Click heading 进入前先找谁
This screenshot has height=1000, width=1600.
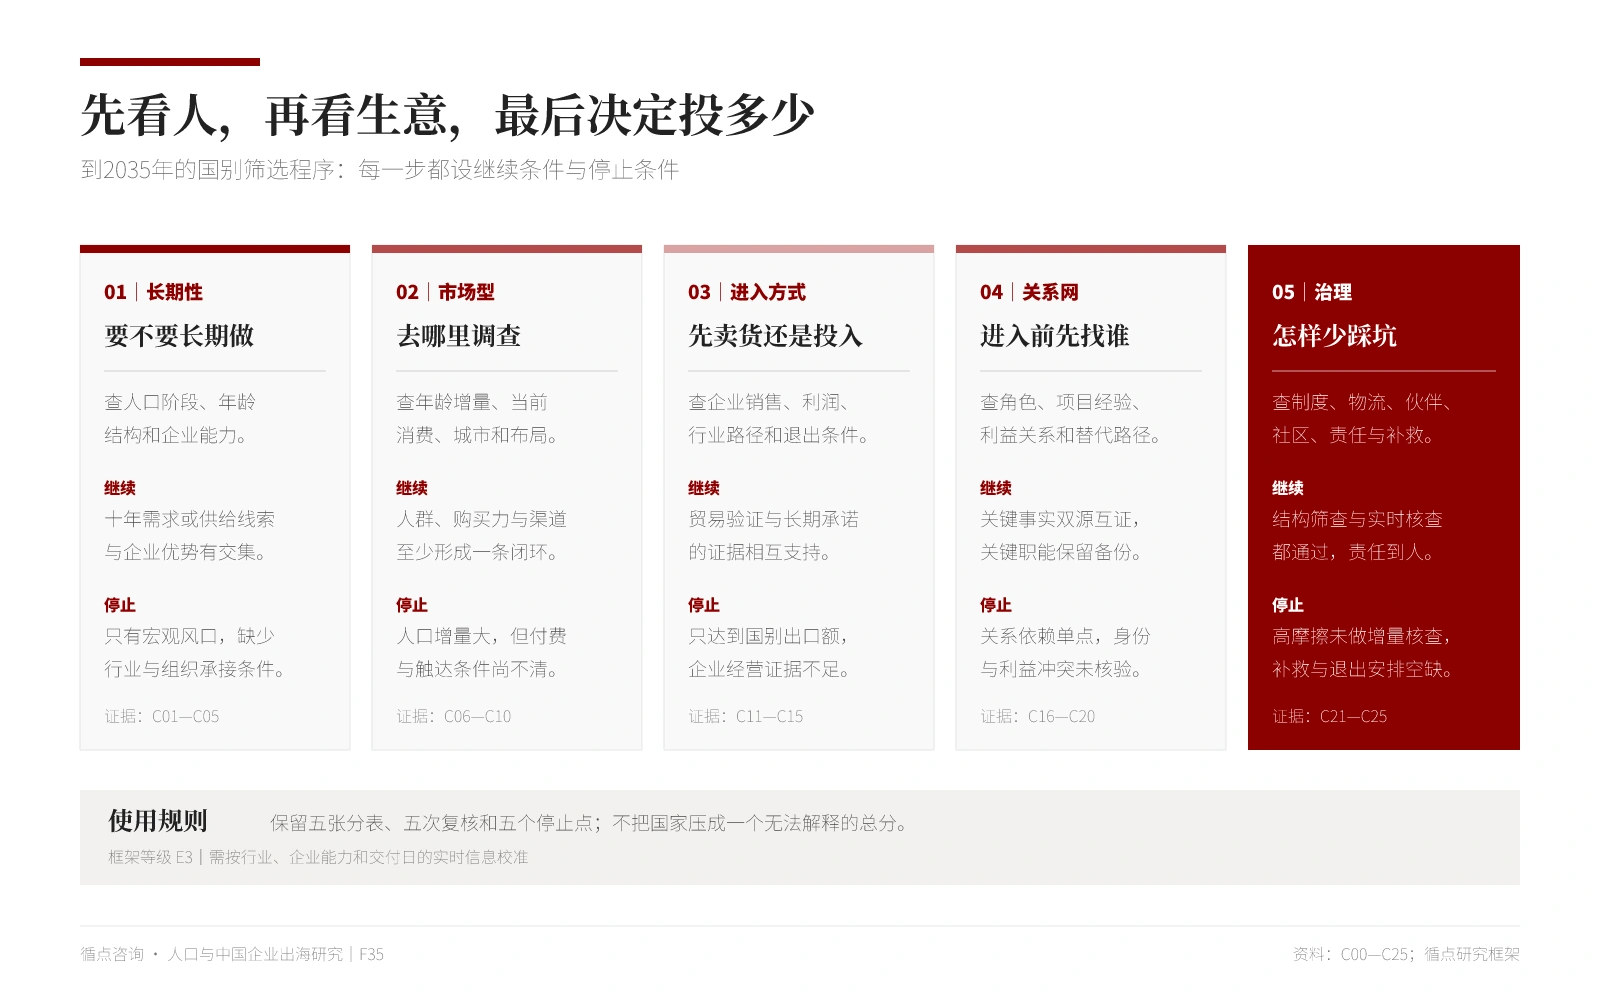click(x=1055, y=336)
